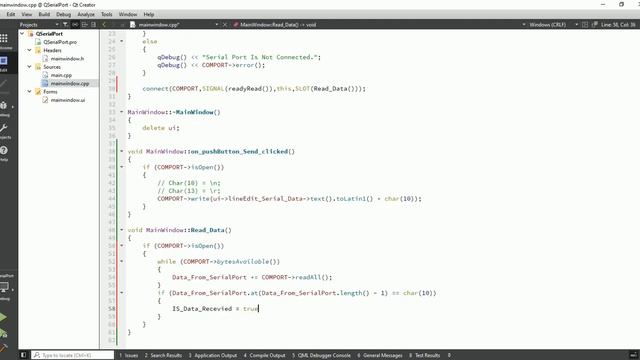Collapse the Sources folder
This screenshot has height=360, width=640.
[29, 67]
